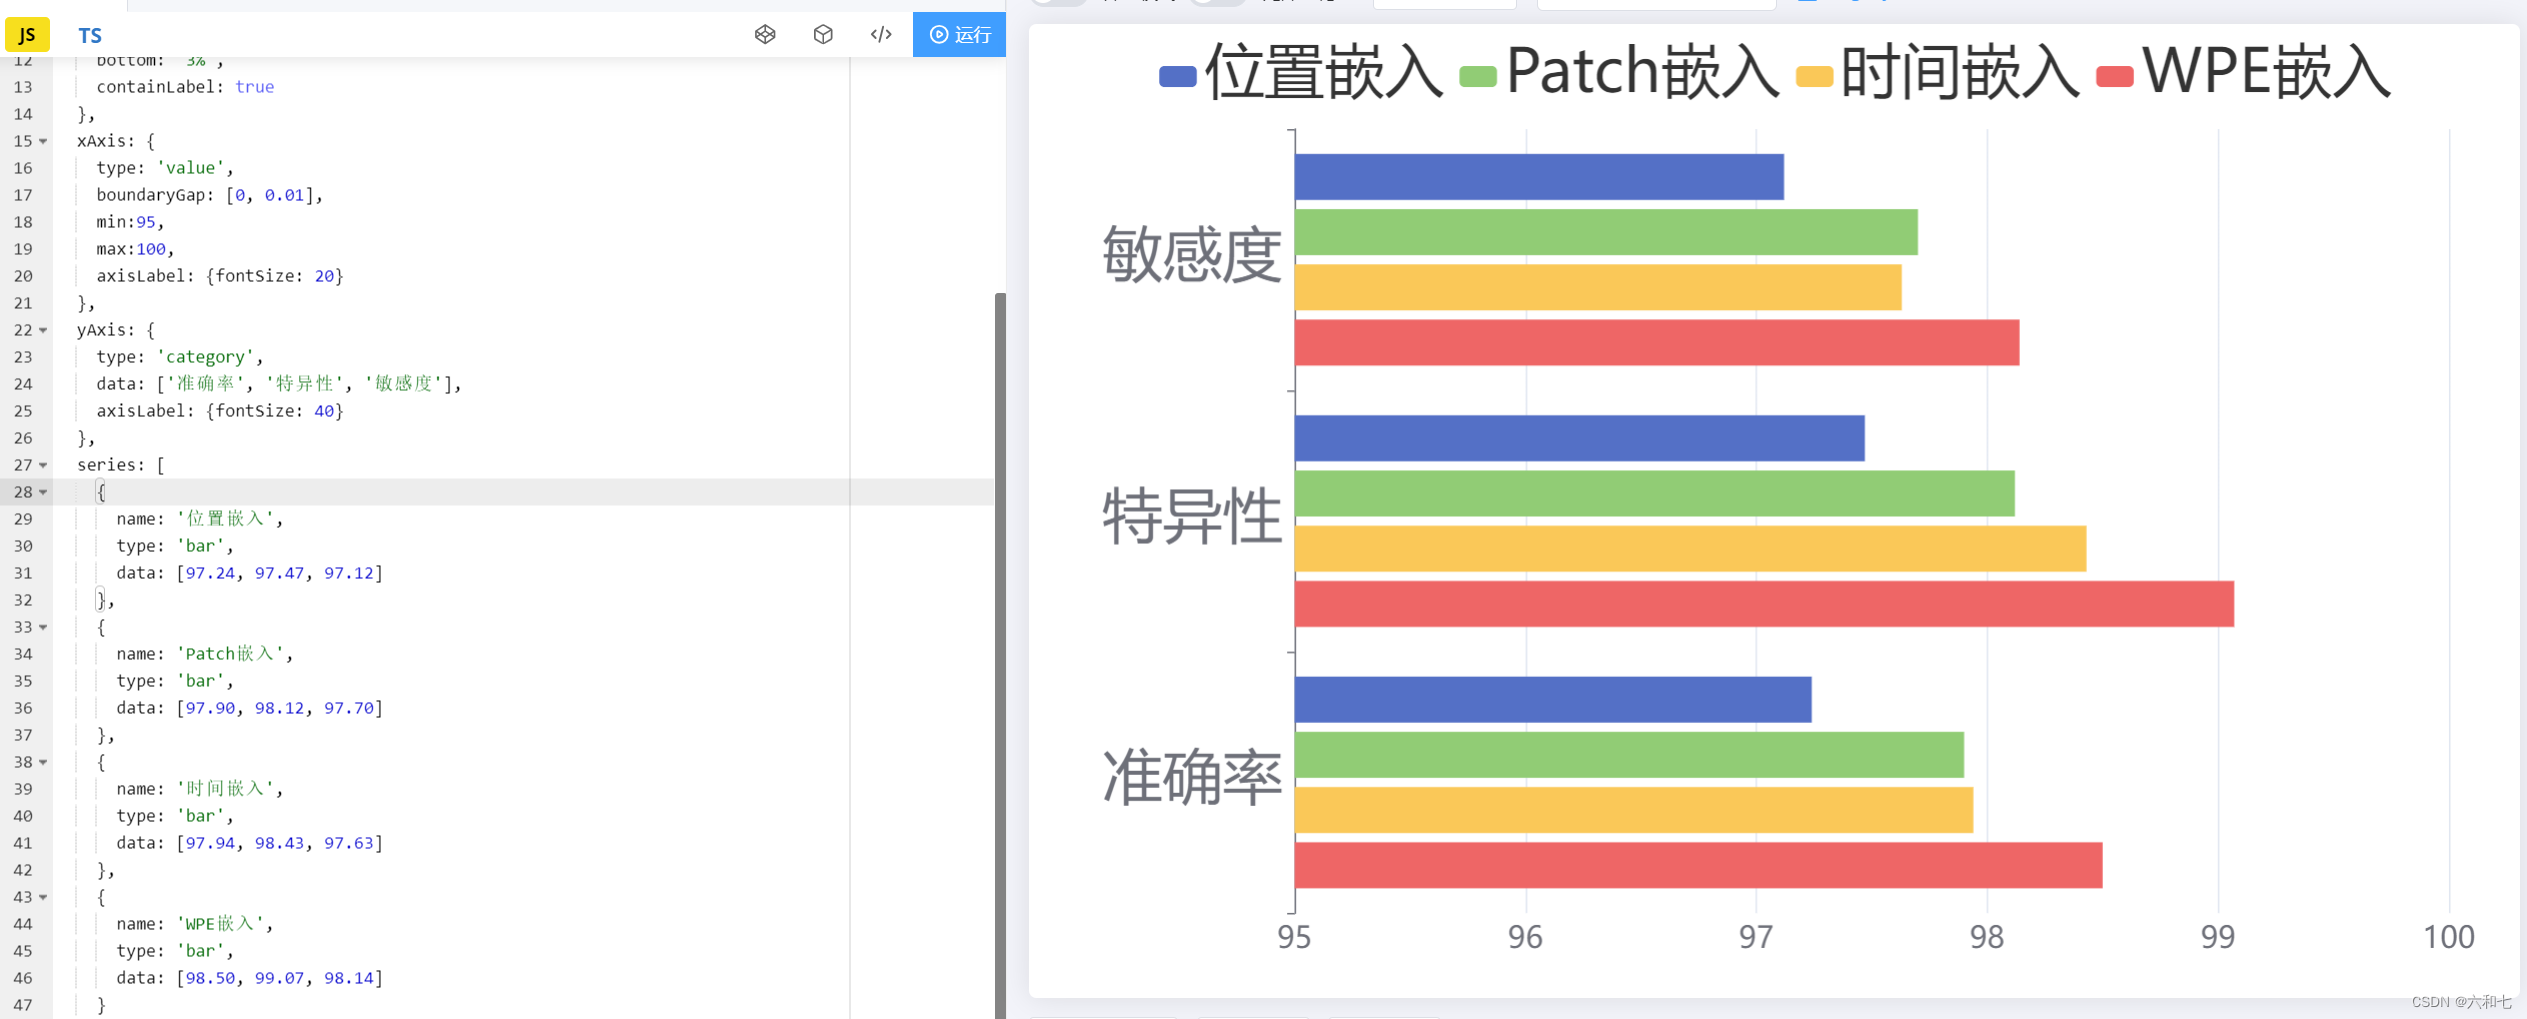Click the 敏感度 y-axis label

click(x=1192, y=255)
